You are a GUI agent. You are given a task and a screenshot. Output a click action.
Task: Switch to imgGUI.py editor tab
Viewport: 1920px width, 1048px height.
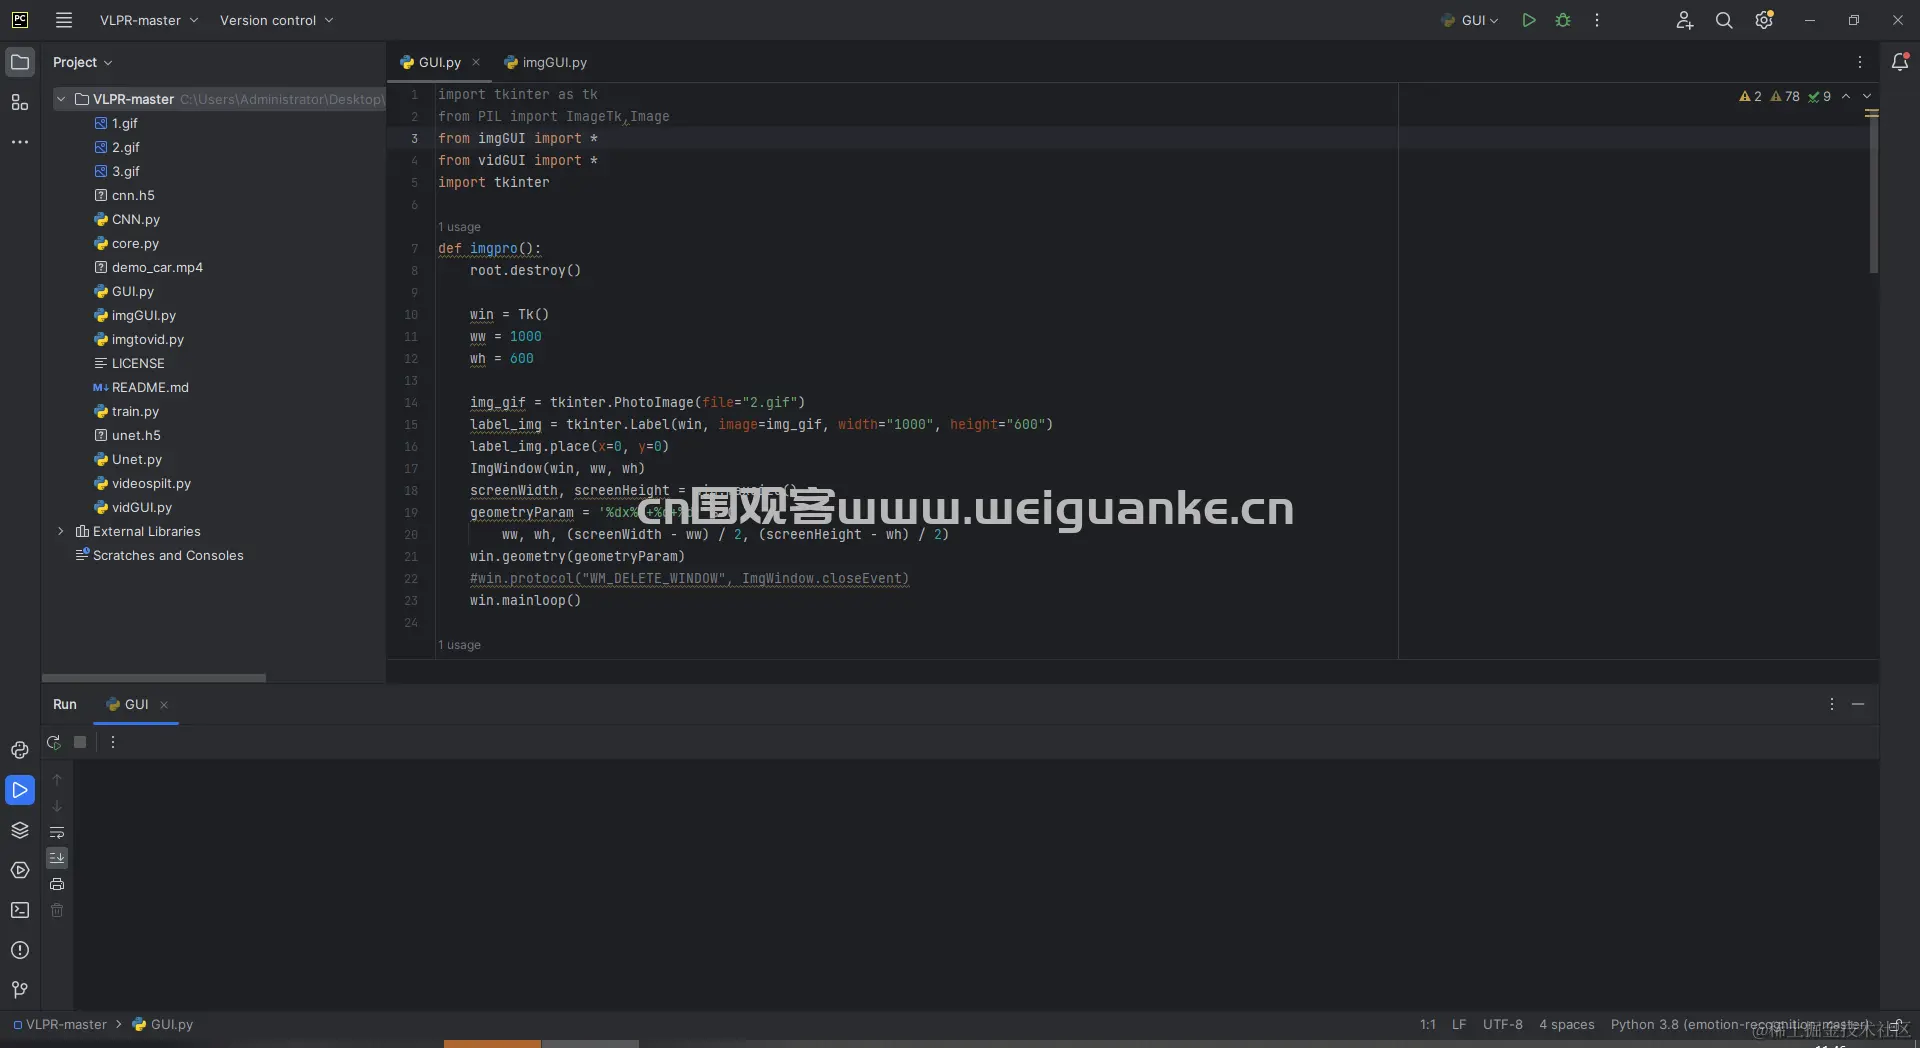point(546,62)
